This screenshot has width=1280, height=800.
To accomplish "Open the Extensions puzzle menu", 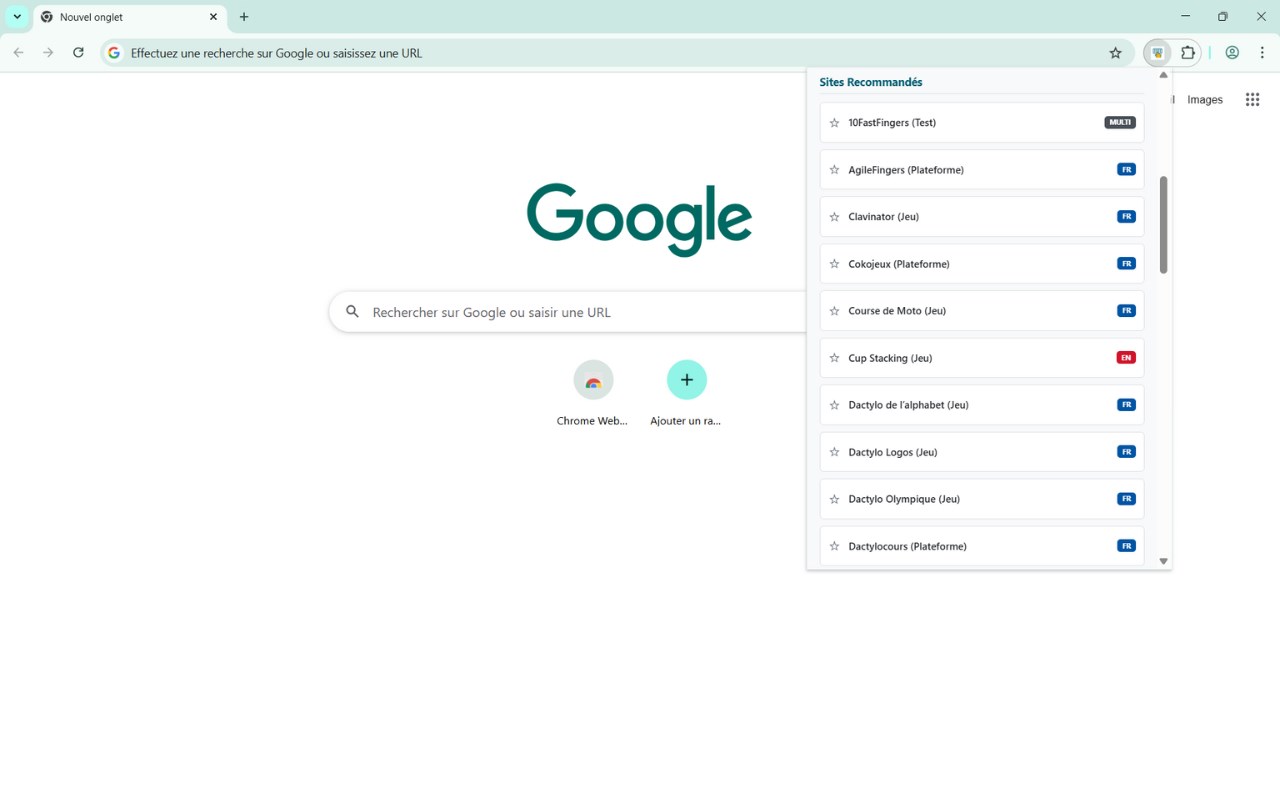I will coord(1188,53).
